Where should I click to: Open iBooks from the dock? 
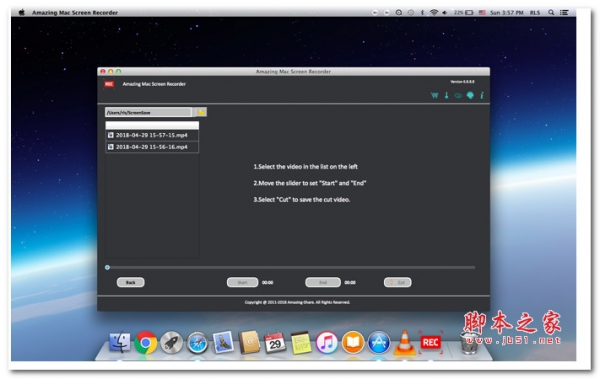pyautogui.click(x=353, y=342)
